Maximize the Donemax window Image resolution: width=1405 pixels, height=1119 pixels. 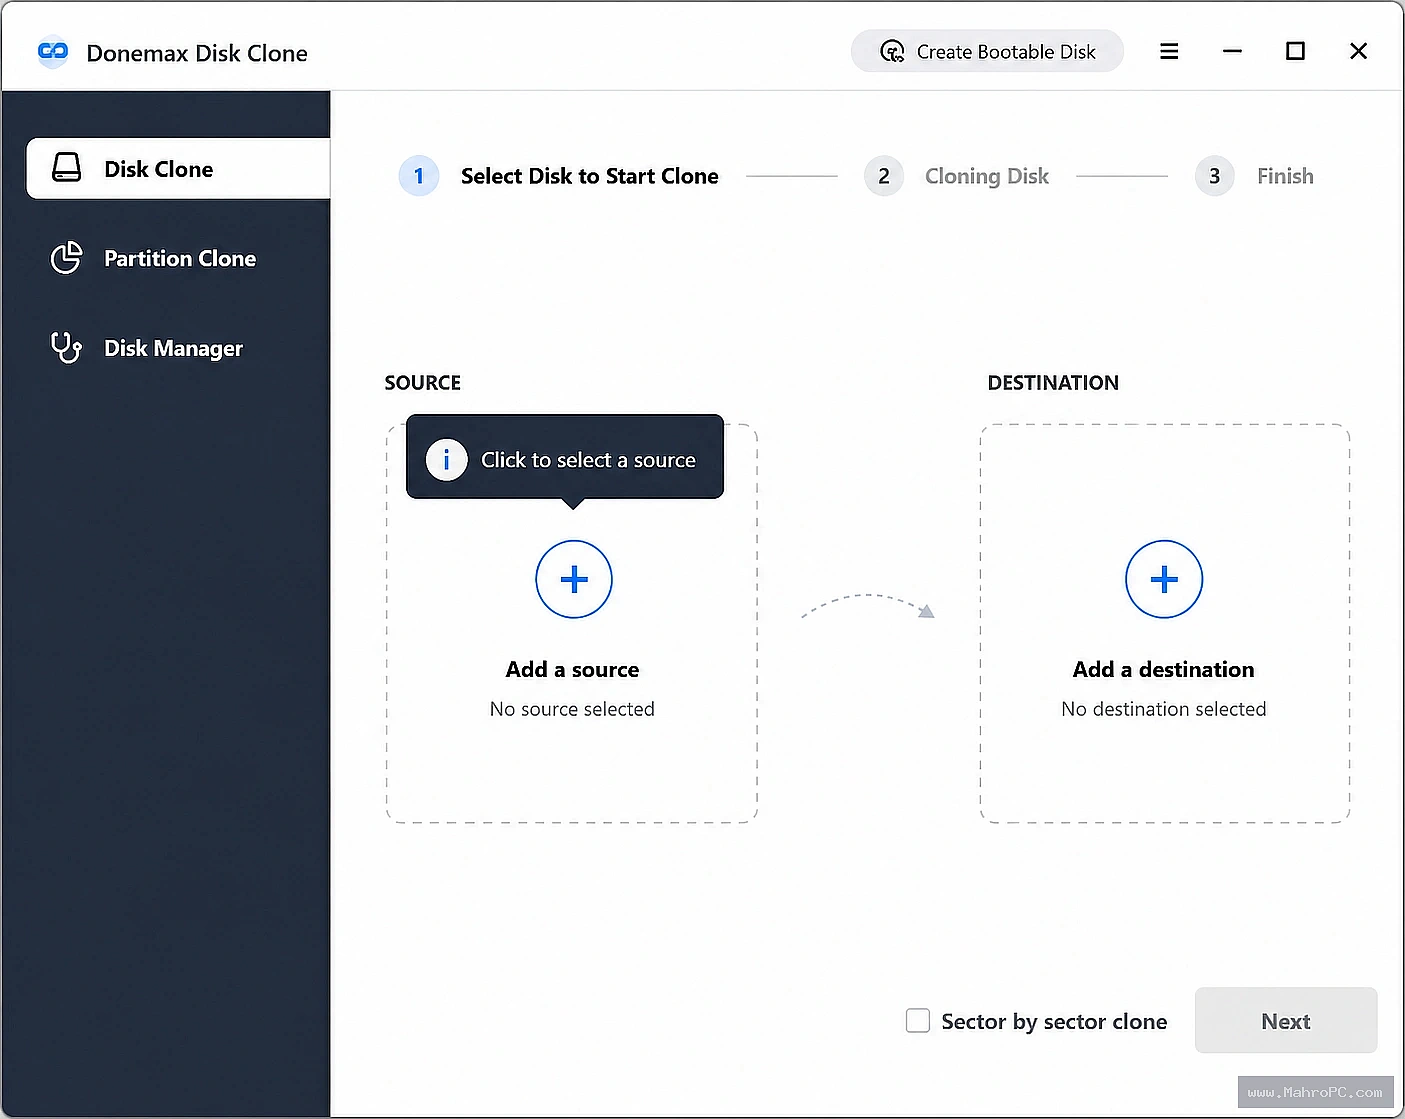(x=1295, y=51)
